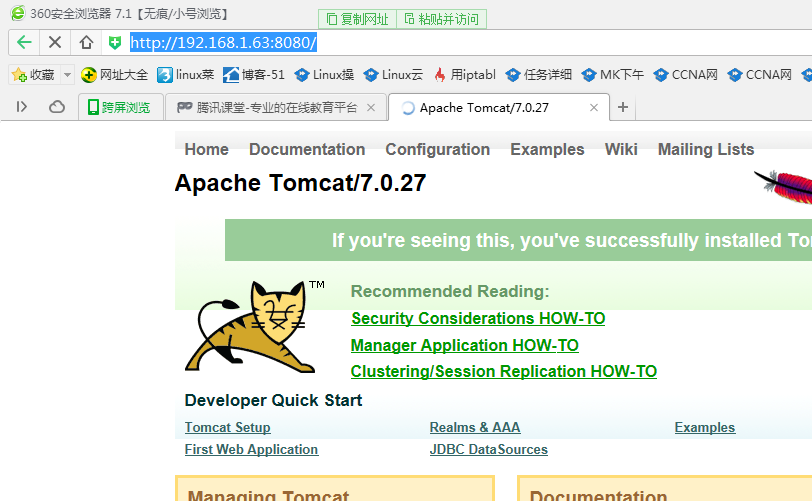Open the Home navigation item

click(x=207, y=149)
